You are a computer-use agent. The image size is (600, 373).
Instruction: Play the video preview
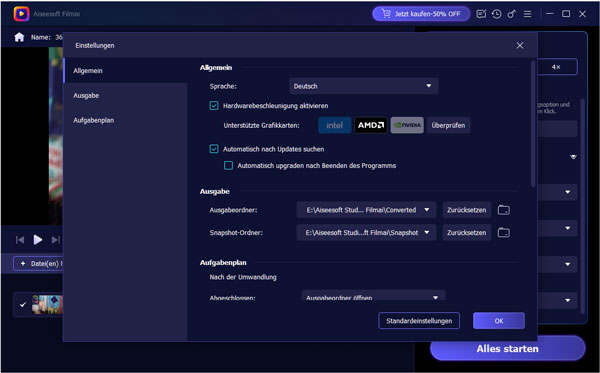38,240
